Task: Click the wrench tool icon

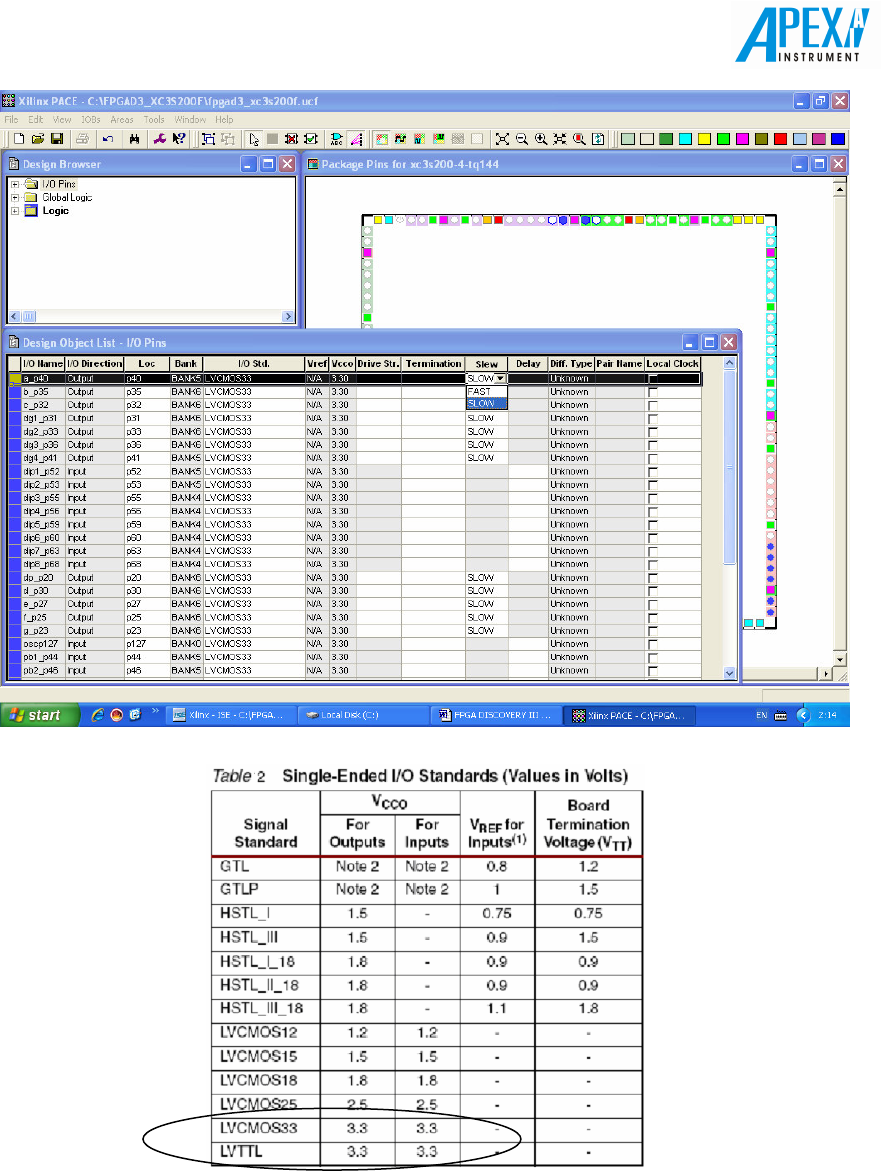Action: click(x=160, y=139)
